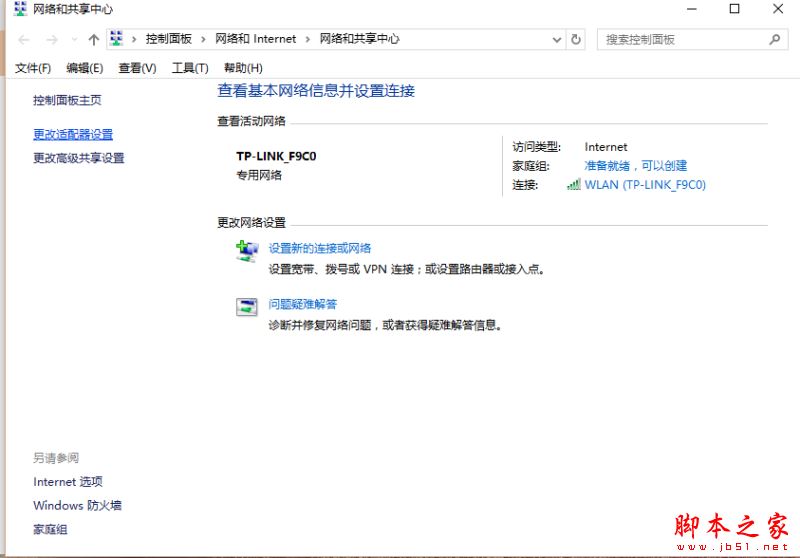
Task: Go forward using the forward arrow
Action: 52,39
